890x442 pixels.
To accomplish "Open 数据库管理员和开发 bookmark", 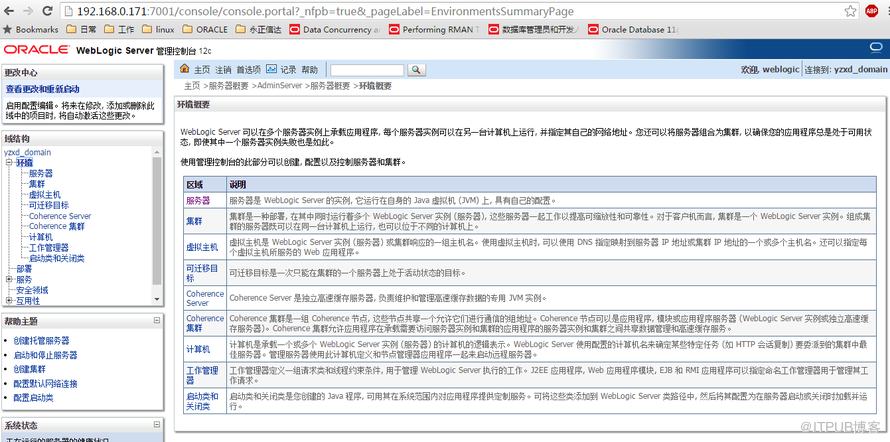I will [x=534, y=30].
